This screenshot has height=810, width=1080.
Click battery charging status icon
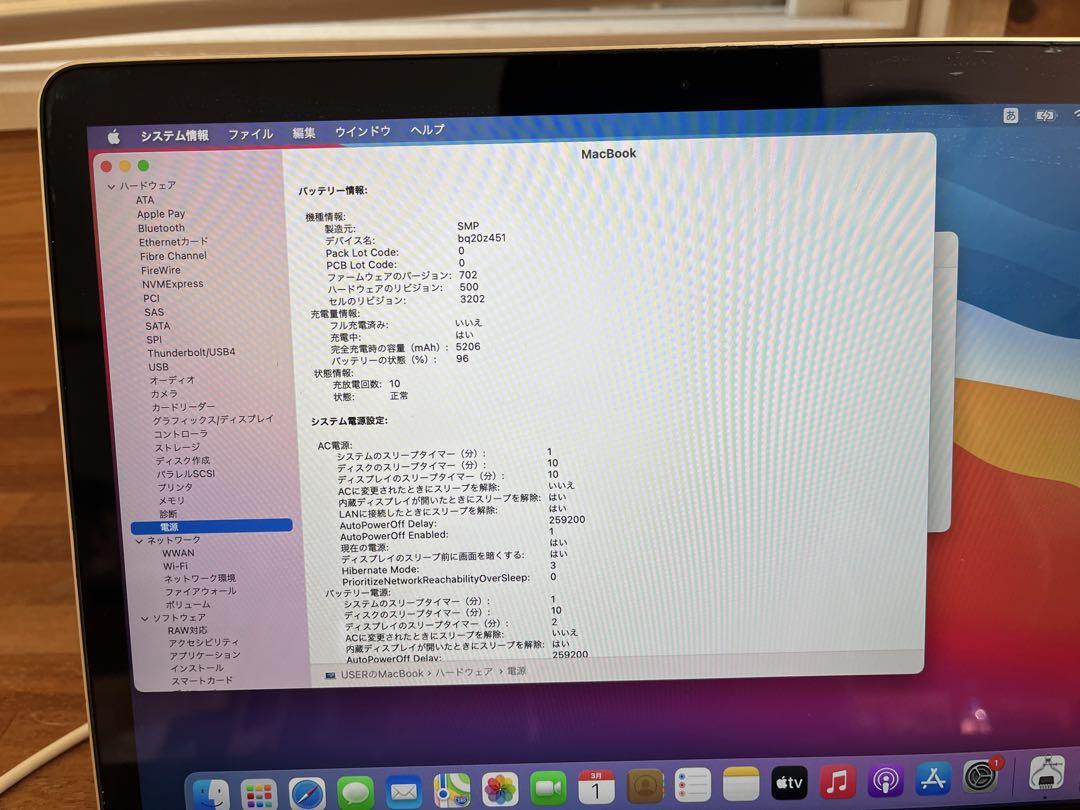1045,115
